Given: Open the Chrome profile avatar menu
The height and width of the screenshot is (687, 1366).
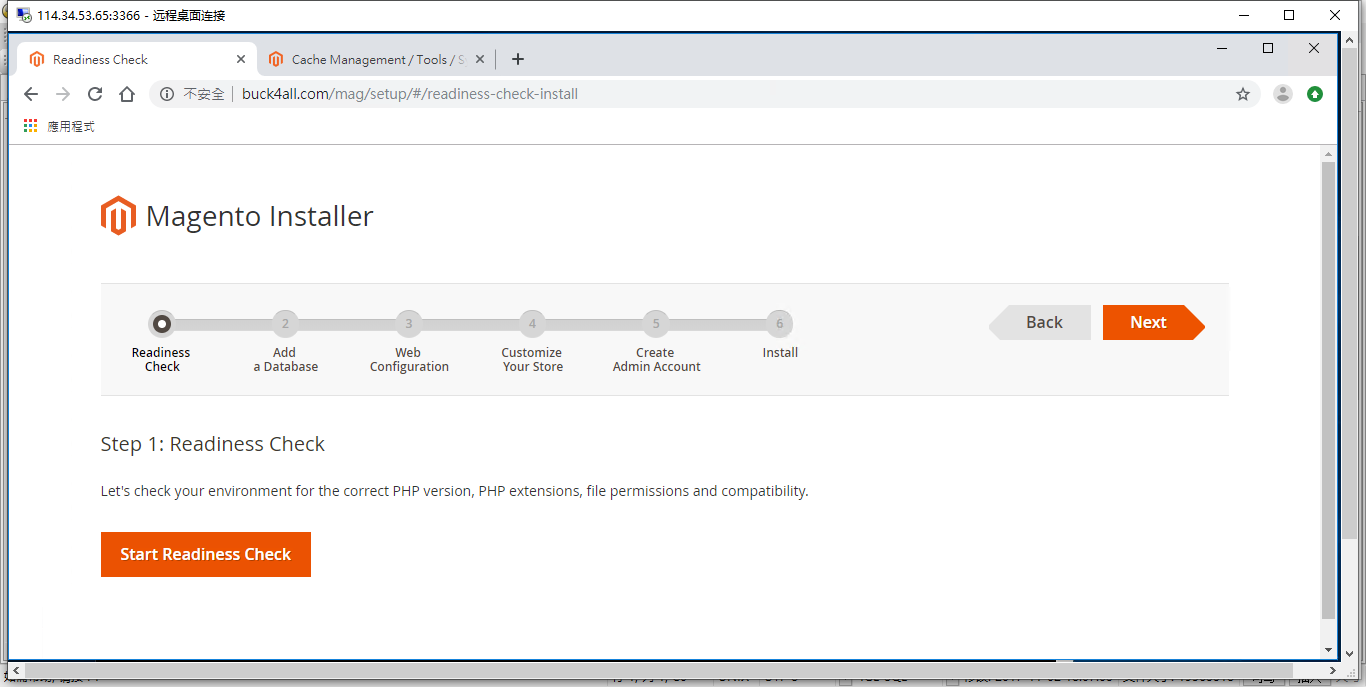Looking at the screenshot, I should pos(1282,94).
